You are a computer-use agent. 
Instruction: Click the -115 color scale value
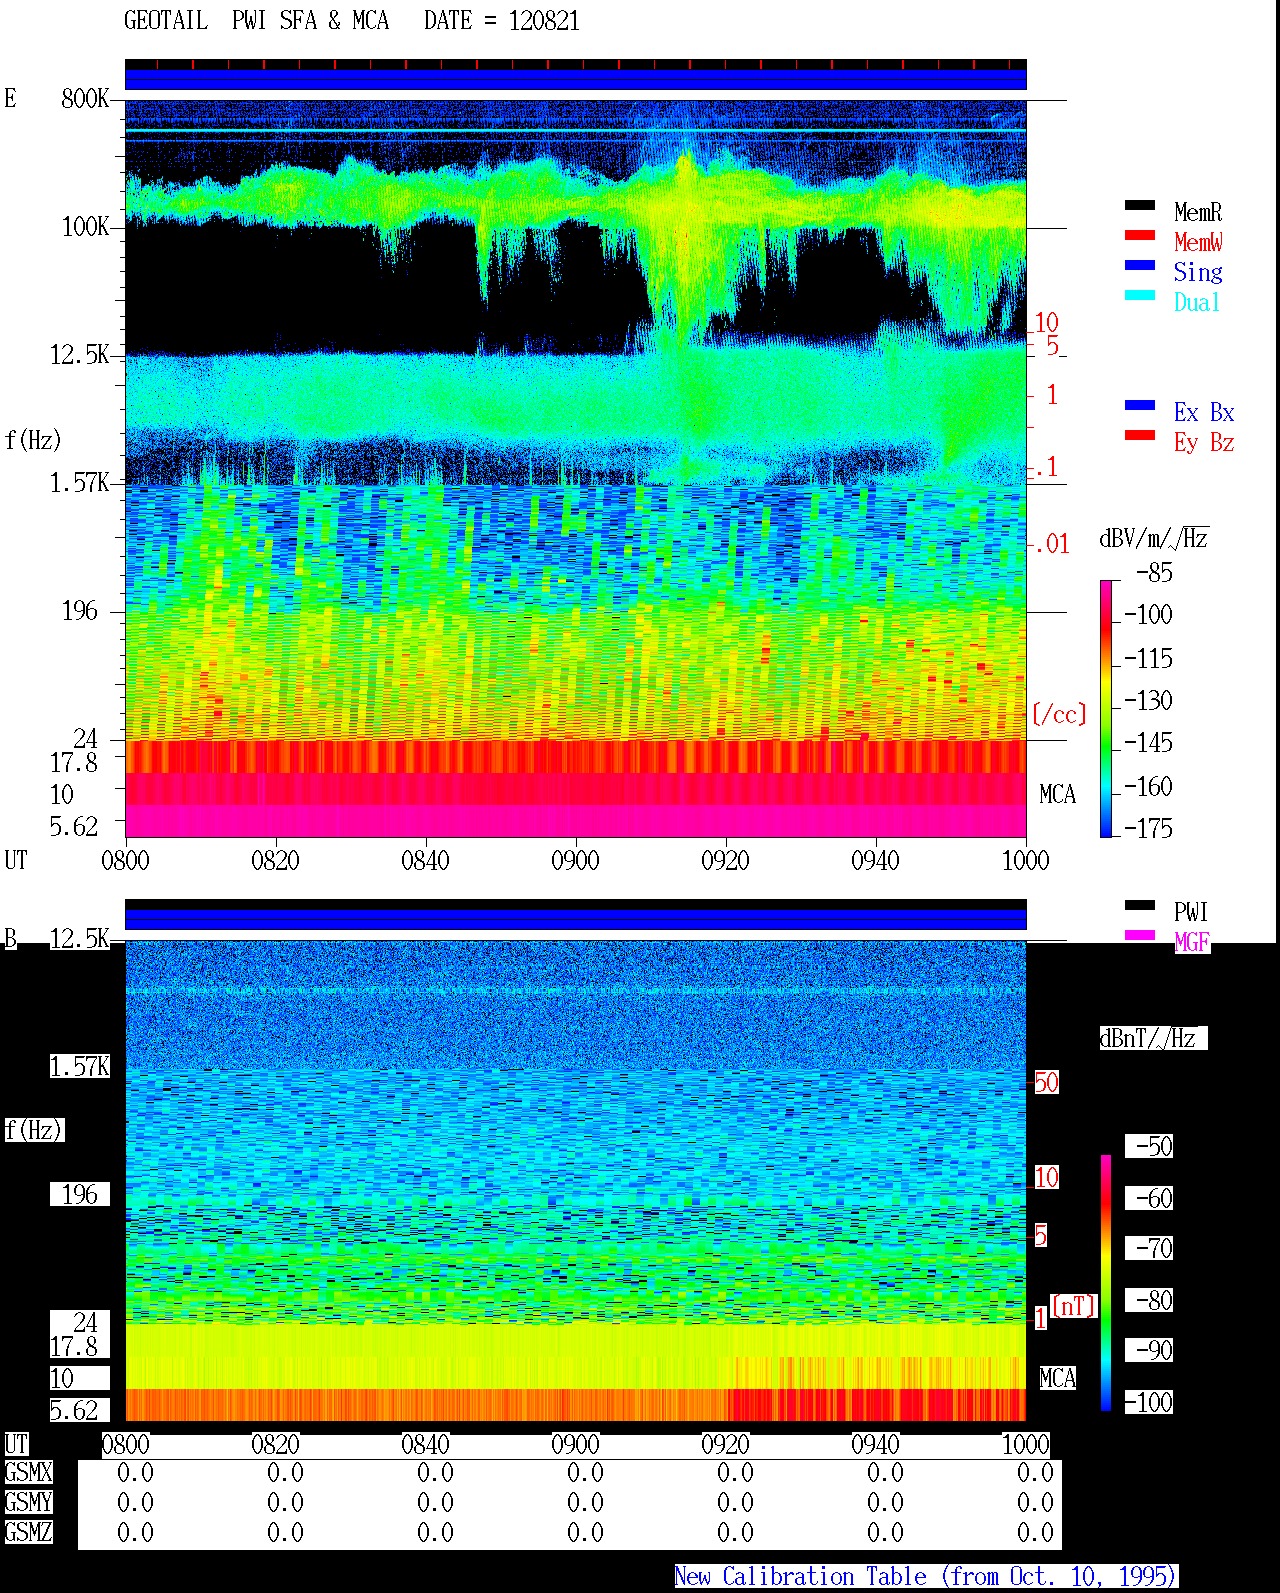pyautogui.click(x=1148, y=659)
